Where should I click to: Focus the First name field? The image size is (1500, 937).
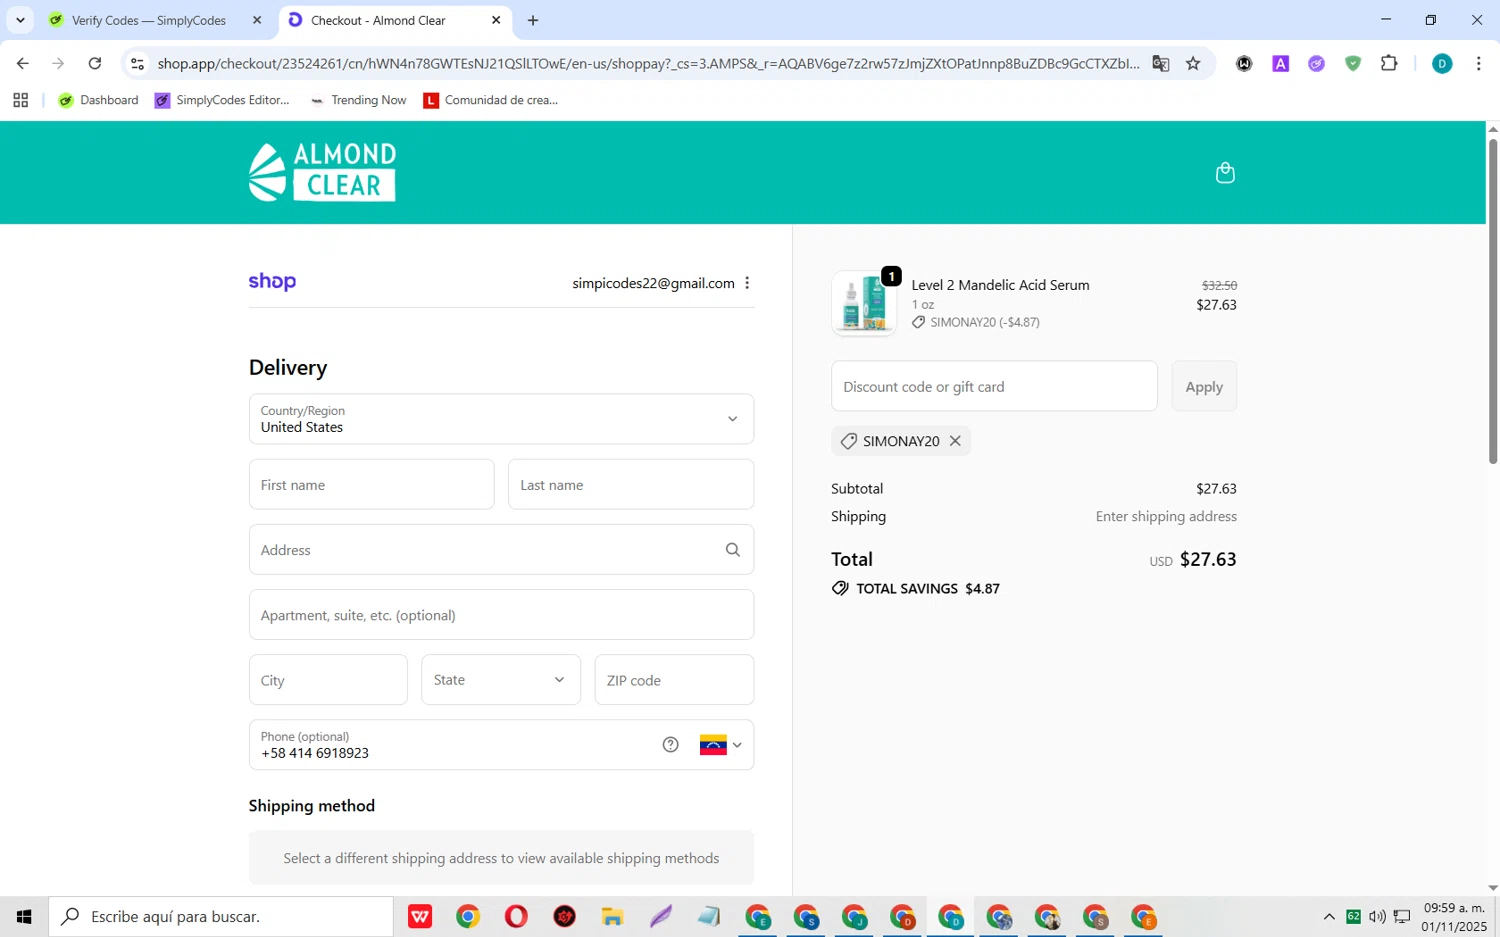pos(371,485)
